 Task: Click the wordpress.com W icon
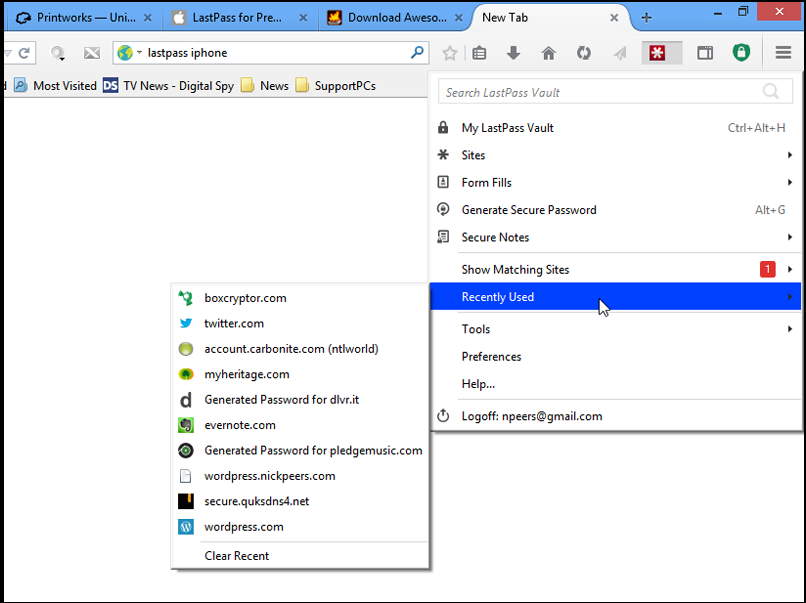click(x=186, y=527)
